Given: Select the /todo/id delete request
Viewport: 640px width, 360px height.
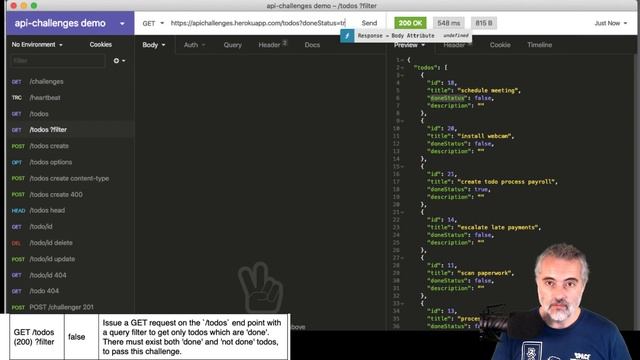Looking at the screenshot, I should (x=70, y=243).
